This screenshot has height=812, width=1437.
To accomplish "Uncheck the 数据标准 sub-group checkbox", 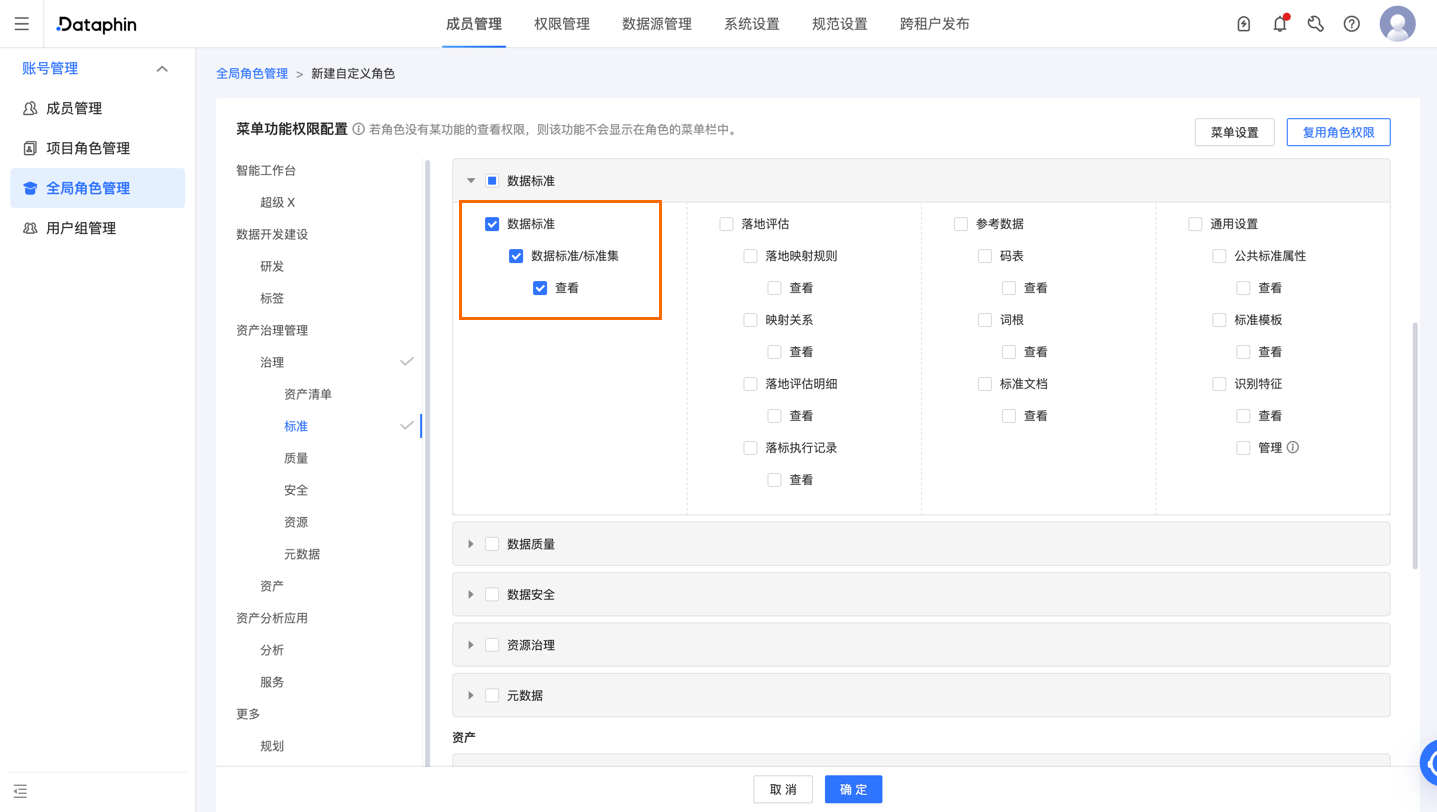I will (x=492, y=224).
